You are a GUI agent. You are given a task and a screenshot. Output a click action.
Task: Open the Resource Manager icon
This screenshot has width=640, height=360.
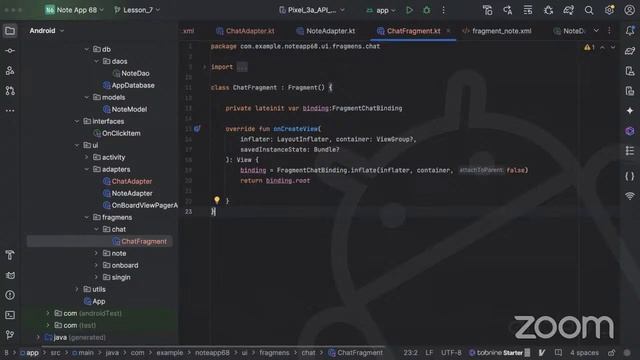click(10, 71)
